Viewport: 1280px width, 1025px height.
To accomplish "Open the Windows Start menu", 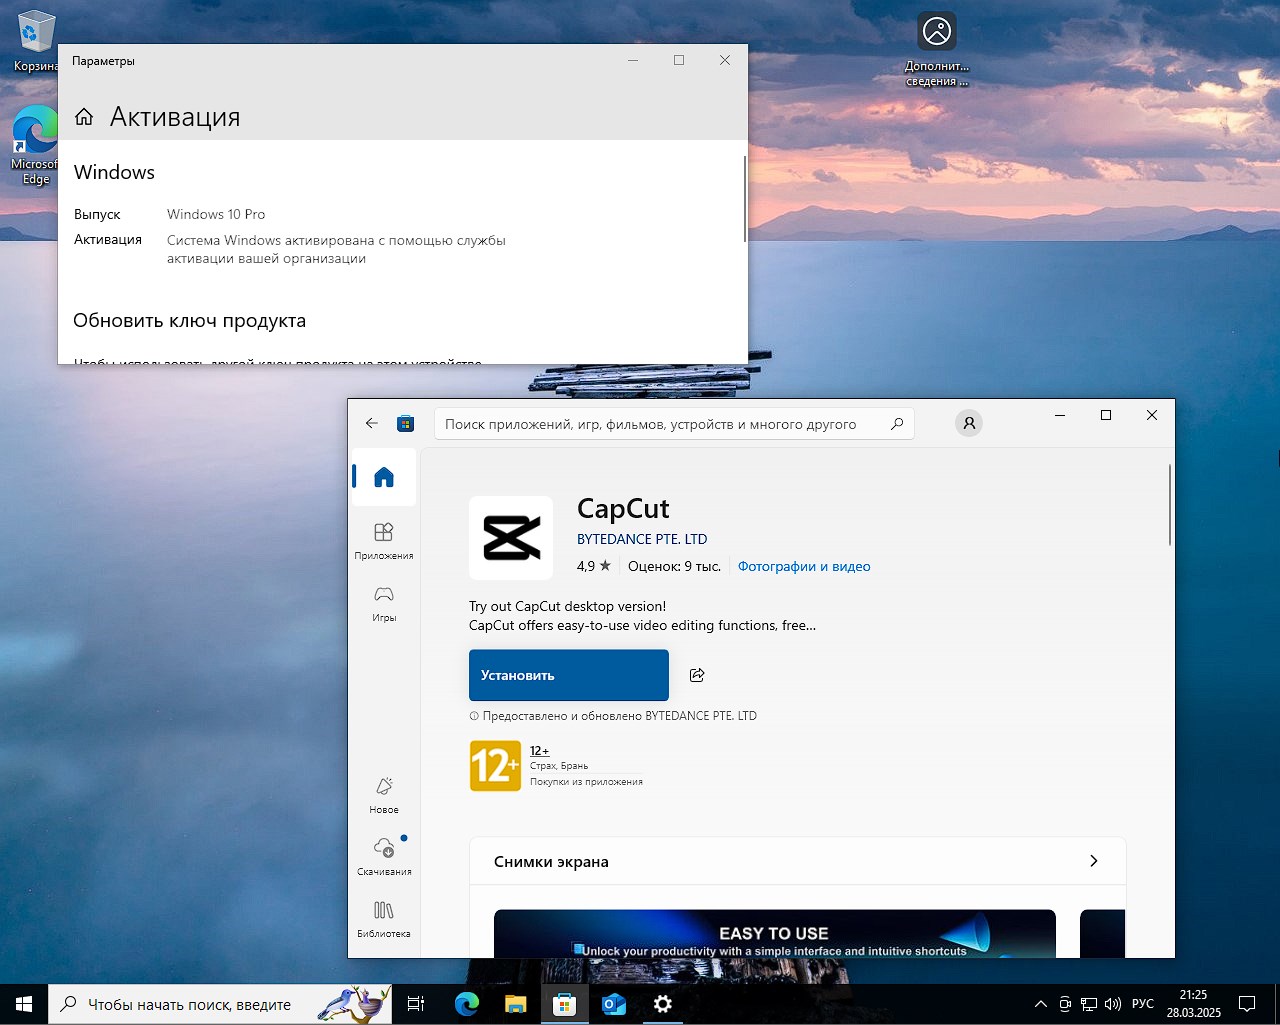I will click(24, 1004).
